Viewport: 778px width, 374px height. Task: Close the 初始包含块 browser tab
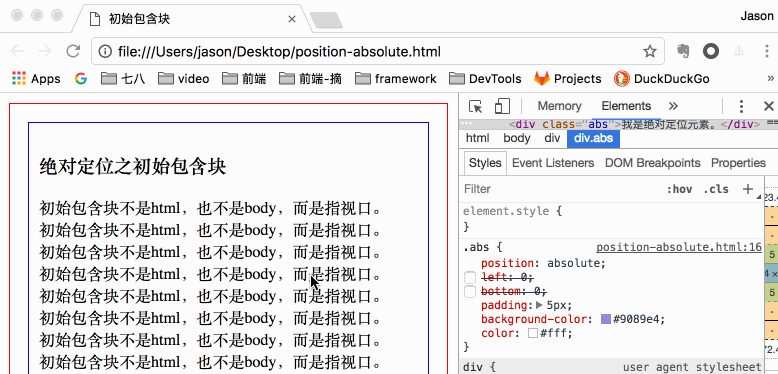pos(292,19)
